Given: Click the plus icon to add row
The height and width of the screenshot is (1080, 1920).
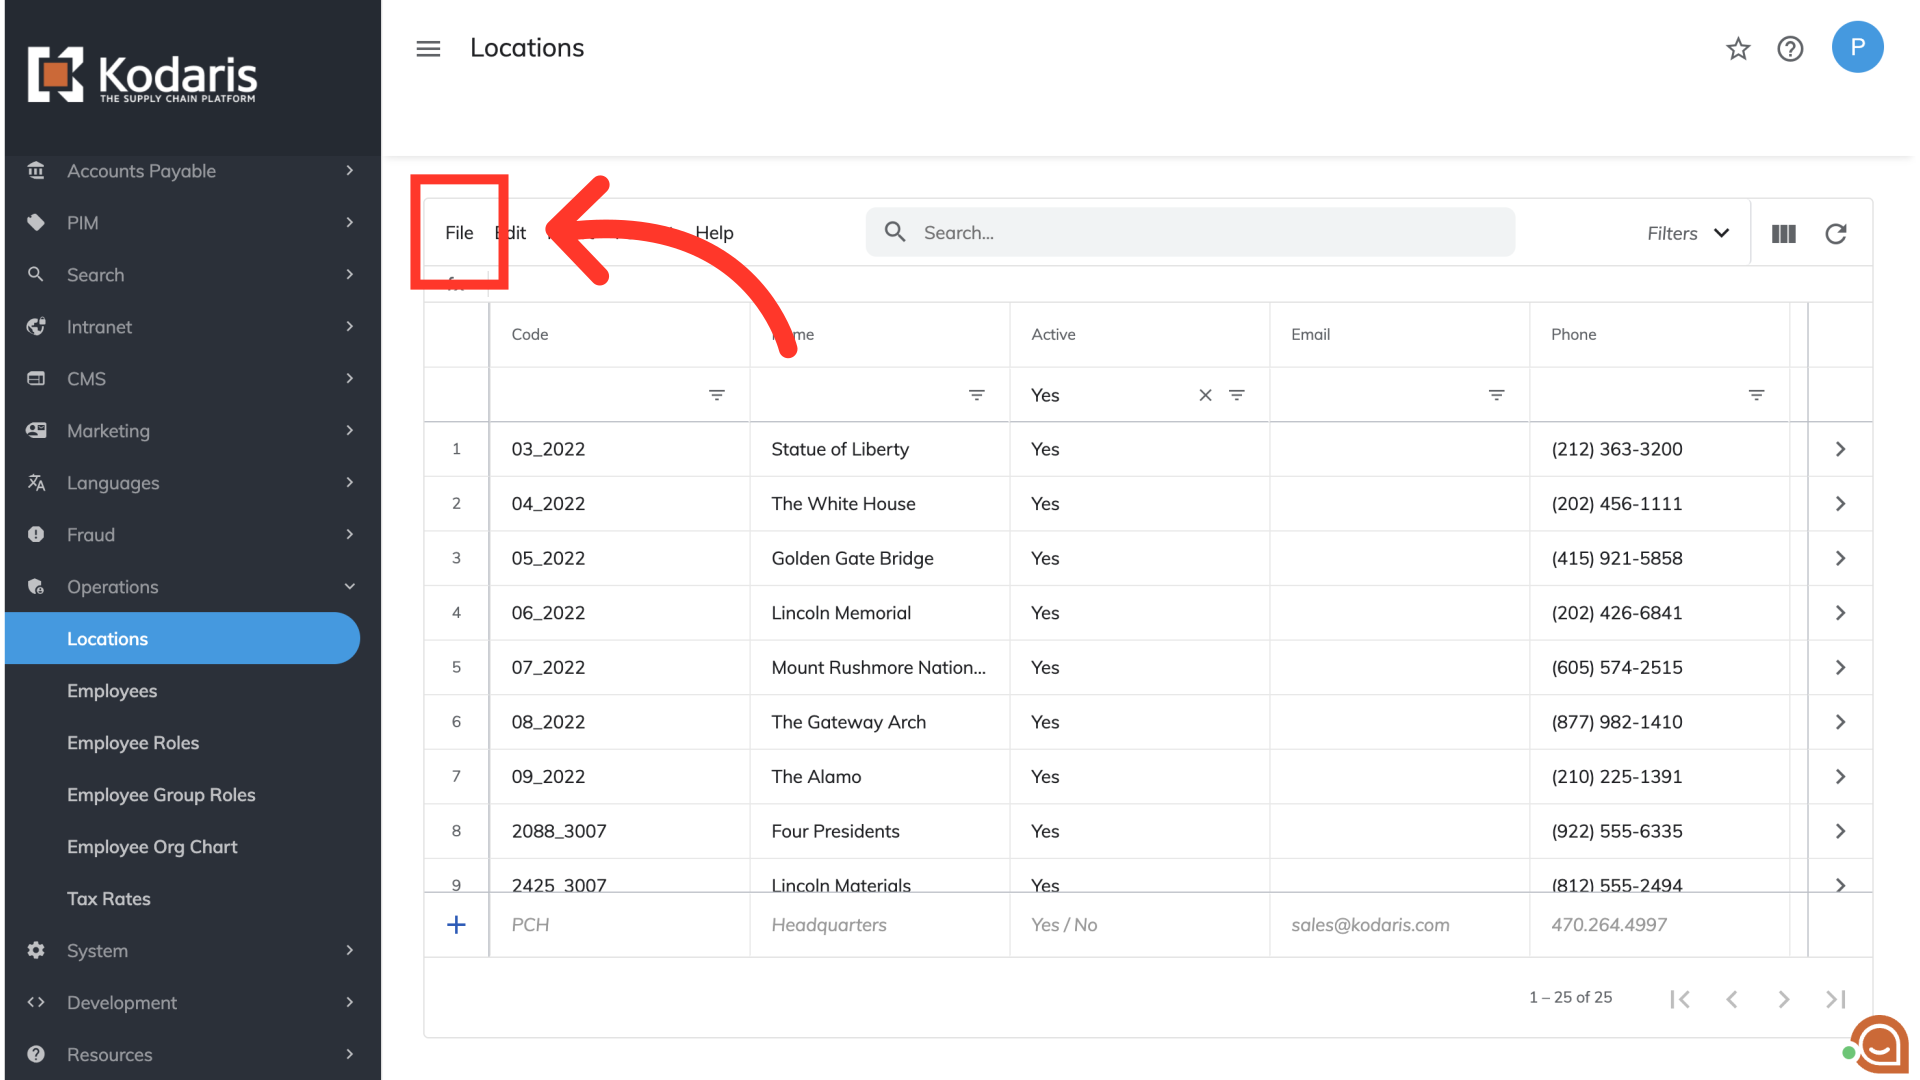Looking at the screenshot, I should coord(456,925).
